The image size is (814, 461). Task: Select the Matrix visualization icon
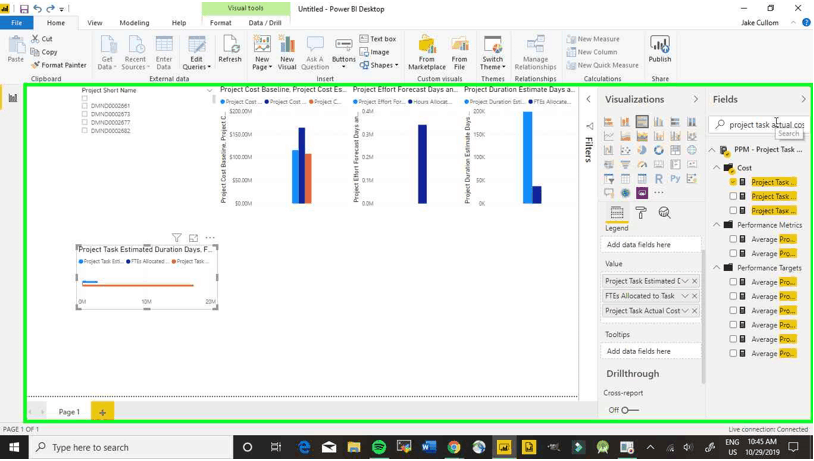click(642, 179)
